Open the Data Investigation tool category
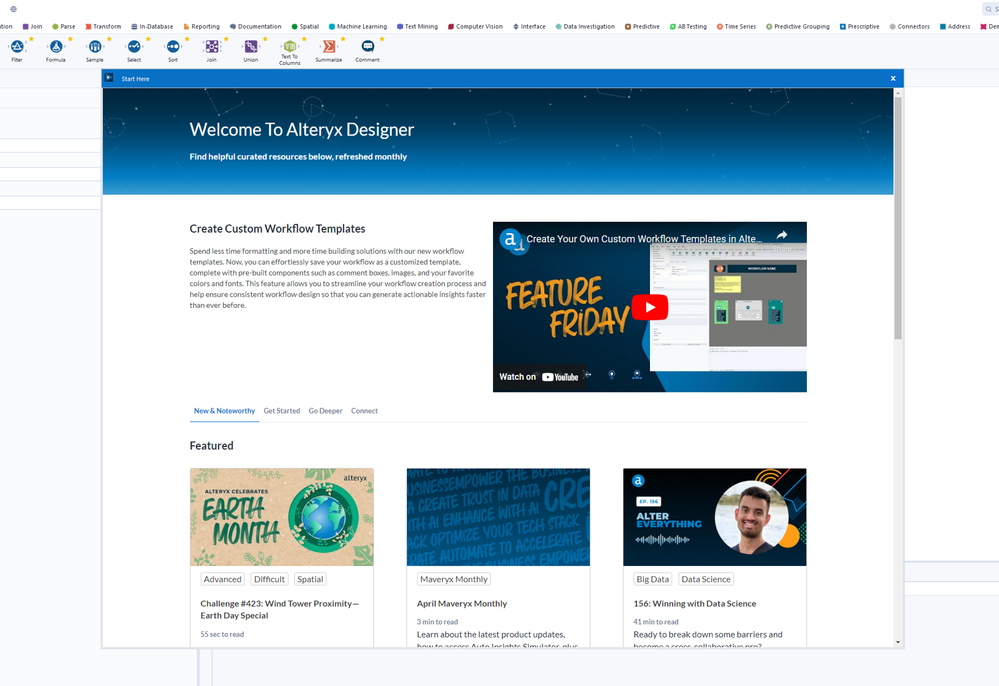Screen dimensions: 999x686 click(x=586, y=27)
